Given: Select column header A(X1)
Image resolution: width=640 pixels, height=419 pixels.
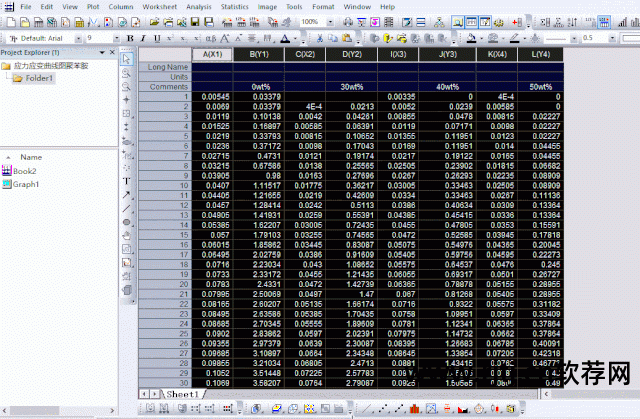Looking at the screenshot, I should point(212,54).
